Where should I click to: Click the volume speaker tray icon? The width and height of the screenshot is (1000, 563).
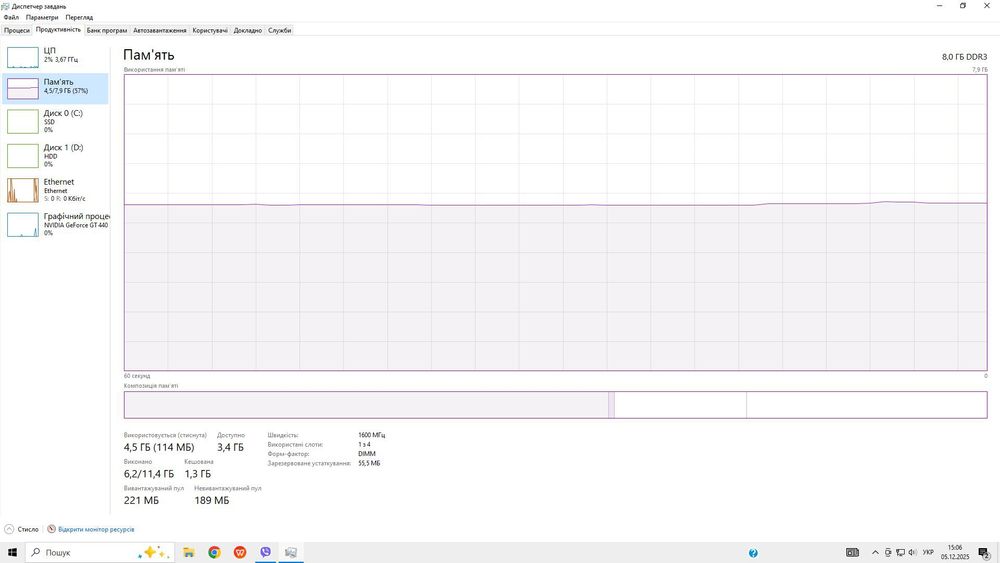pos(912,553)
